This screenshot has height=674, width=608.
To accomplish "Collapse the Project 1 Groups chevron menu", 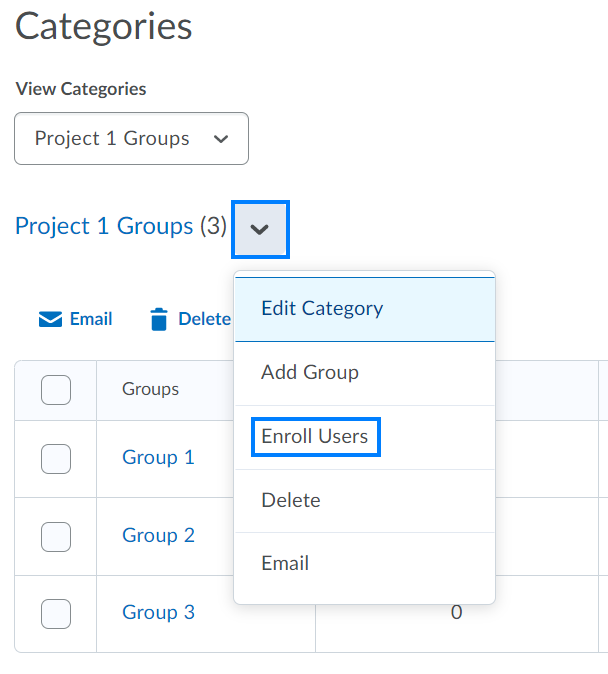I will pyautogui.click(x=260, y=229).
